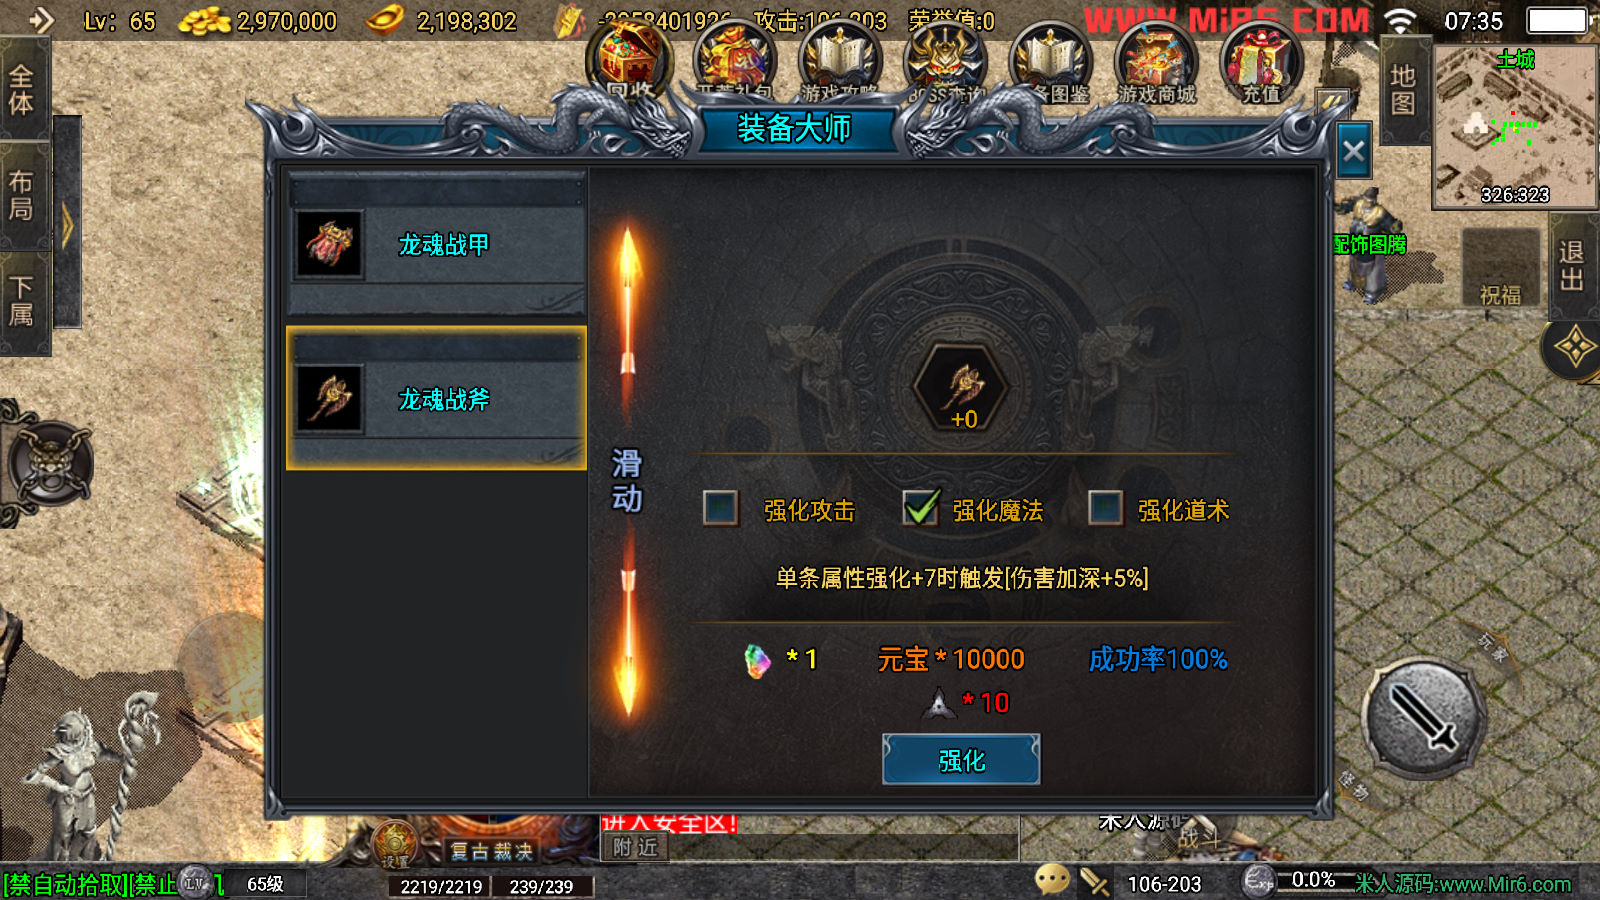
Task: Select the 龙魂战甲 equipment entry
Action: point(437,244)
